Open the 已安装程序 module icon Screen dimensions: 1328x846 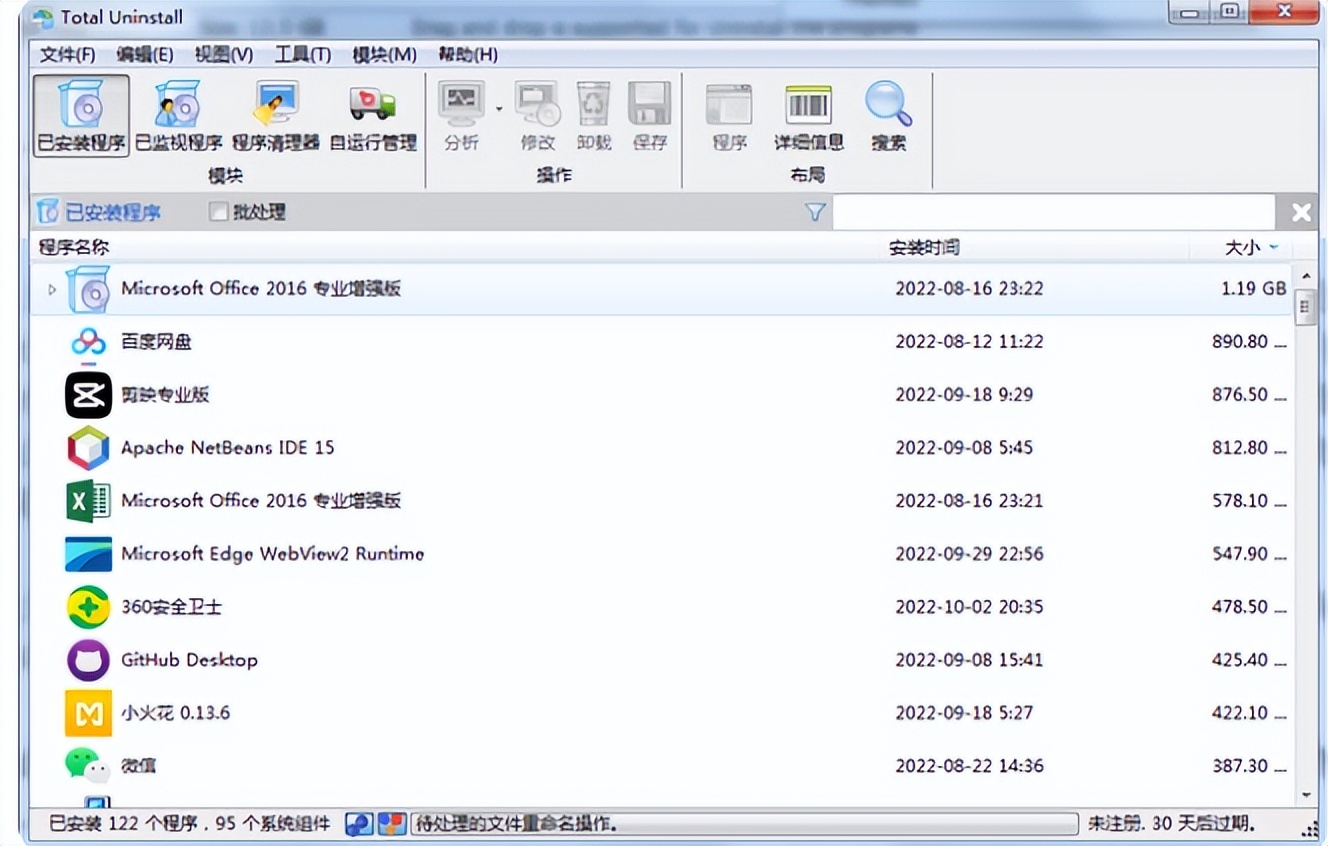[x=80, y=115]
